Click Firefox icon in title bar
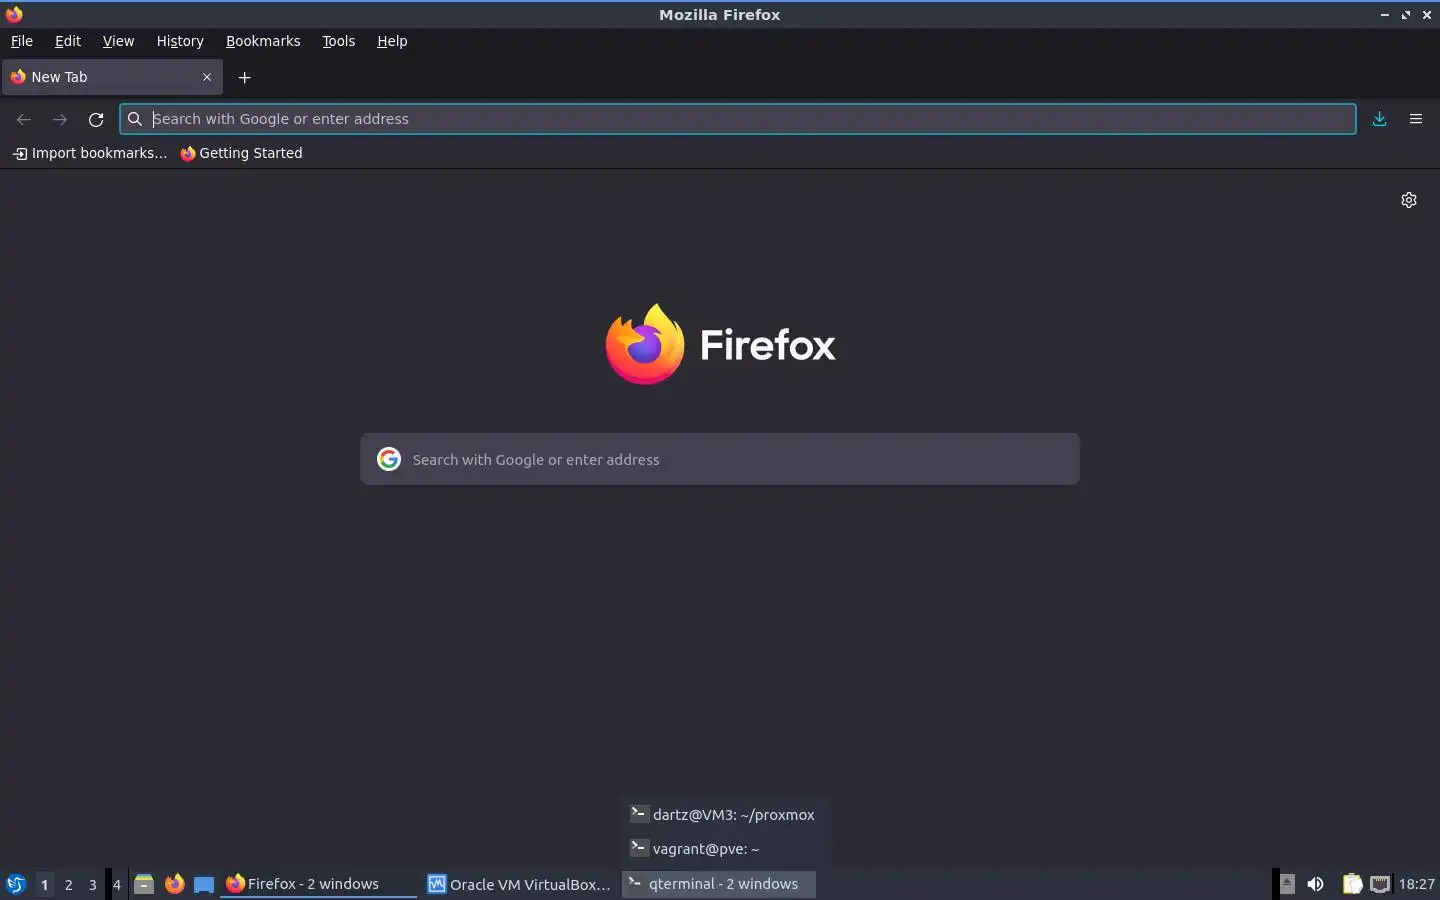The image size is (1440, 900). click(x=14, y=14)
